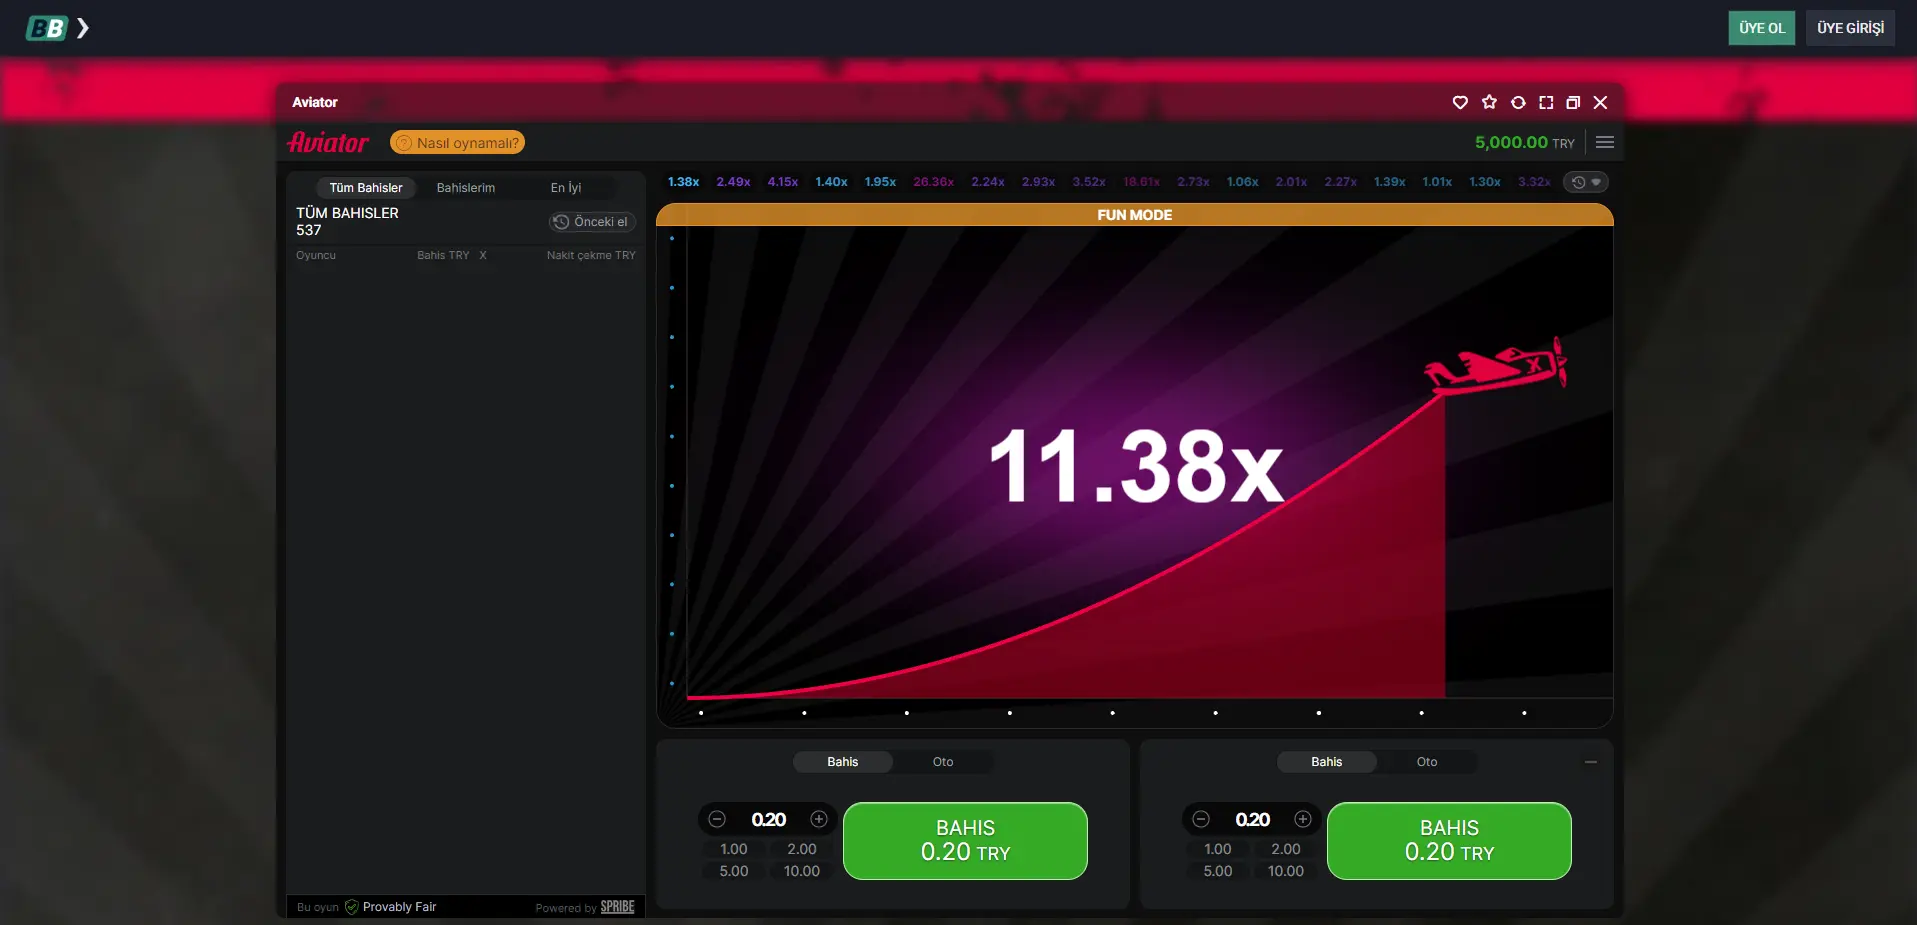
Task: Click the left bet amount field 0.20
Action: coord(768,820)
